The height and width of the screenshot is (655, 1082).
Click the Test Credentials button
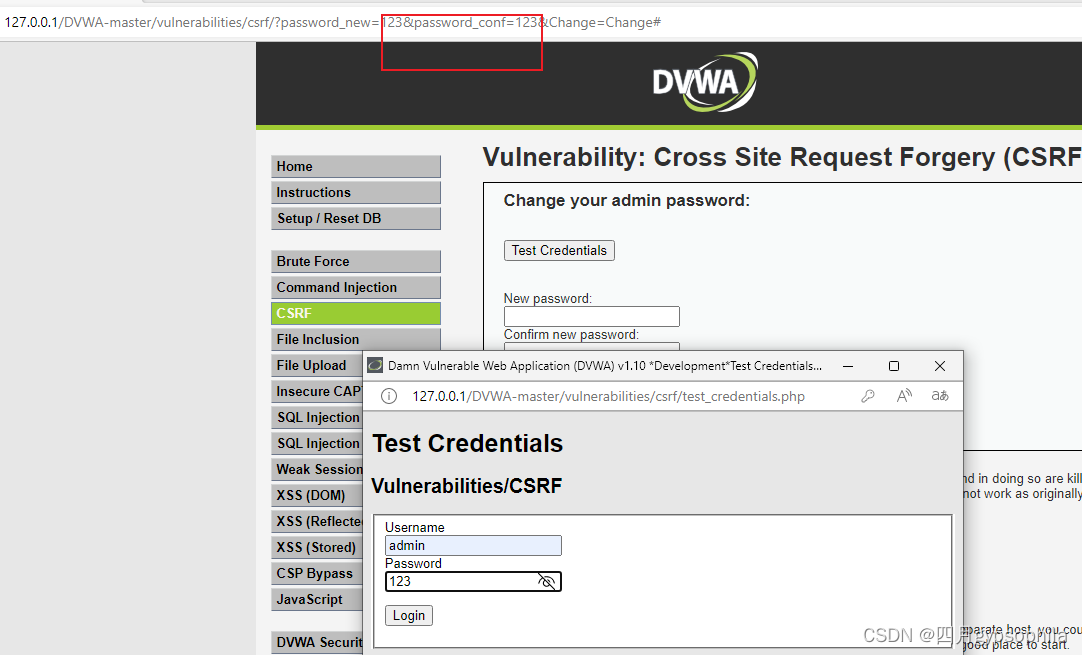tap(559, 251)
